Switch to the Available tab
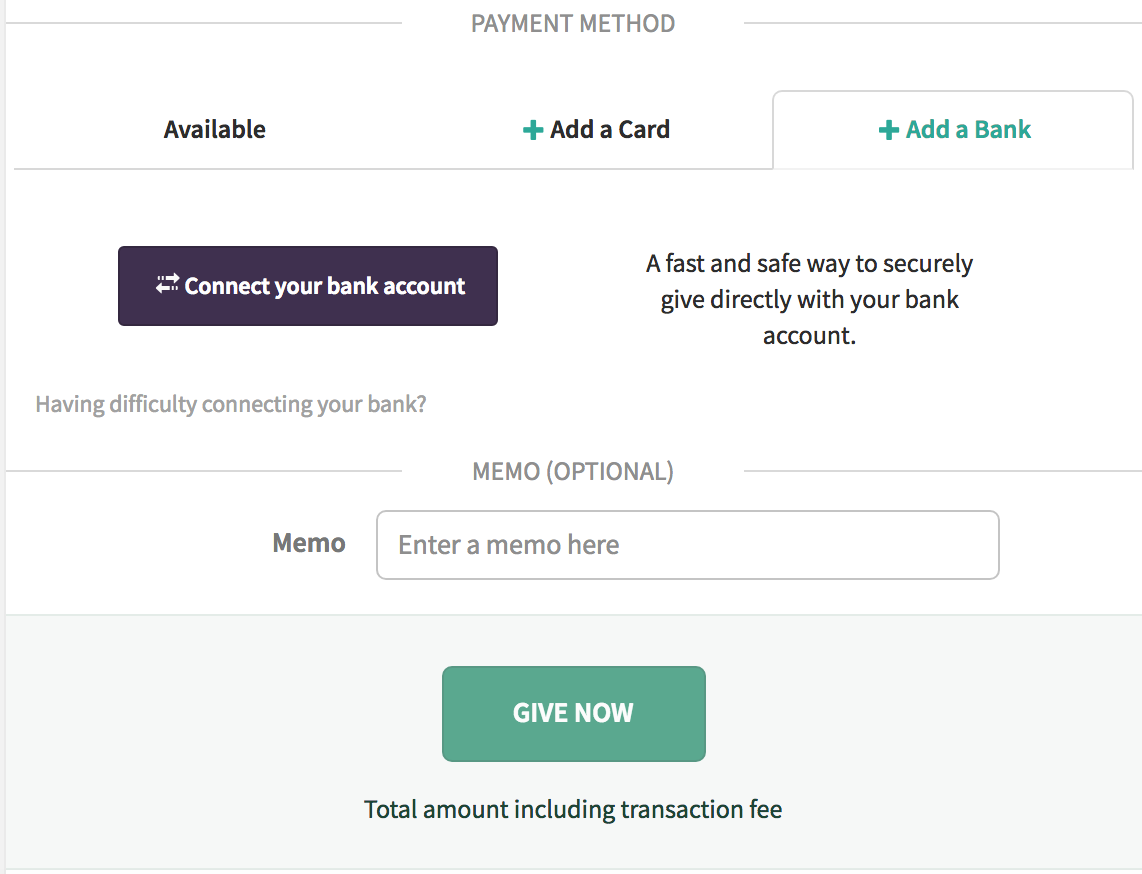Screen dimensions: 1142x874 [215, 130]
